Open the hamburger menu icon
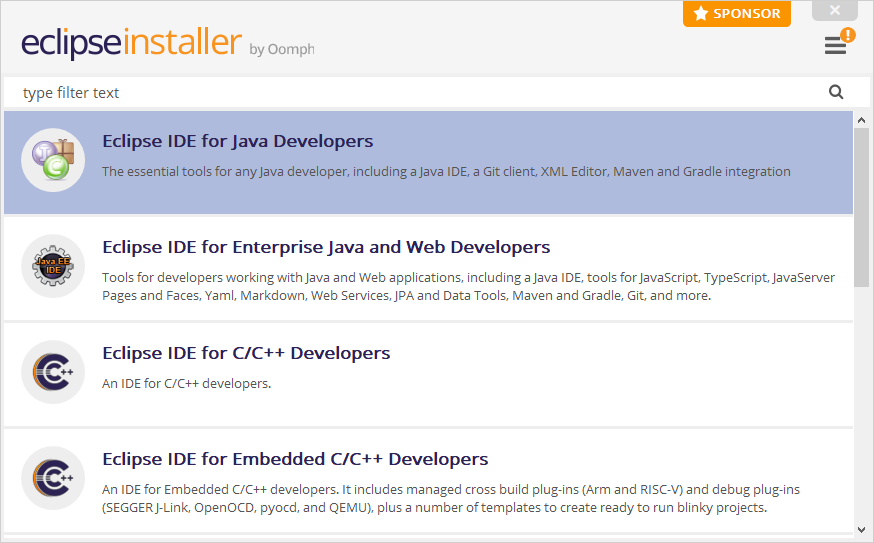This screenshot has width=874, height=543. point(835,45)
